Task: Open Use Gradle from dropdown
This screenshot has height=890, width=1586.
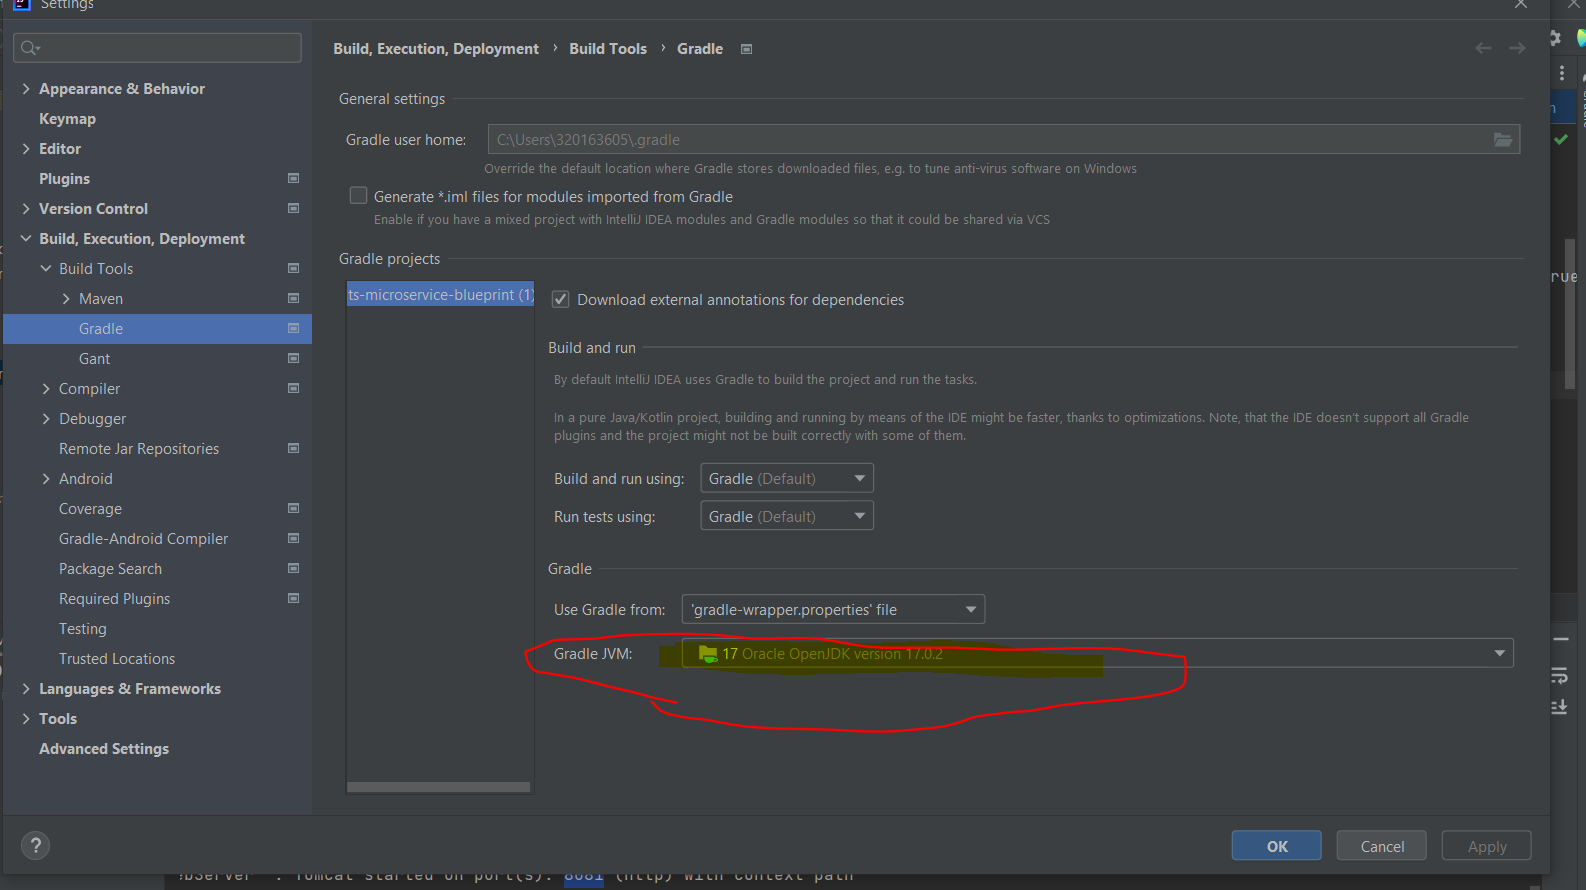Action: pos(833,610)
